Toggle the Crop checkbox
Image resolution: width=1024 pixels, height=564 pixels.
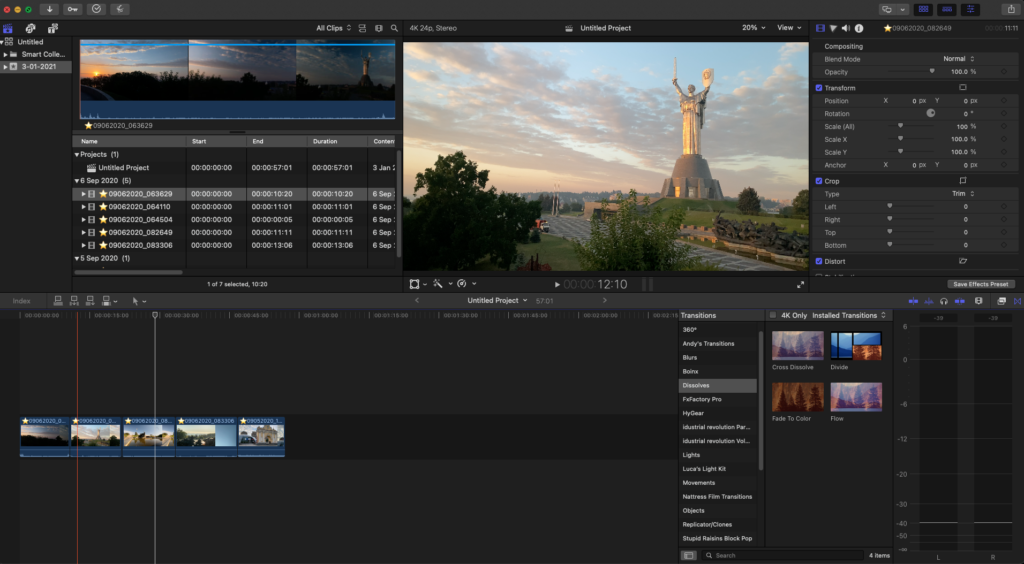click(x=819, y=181)
